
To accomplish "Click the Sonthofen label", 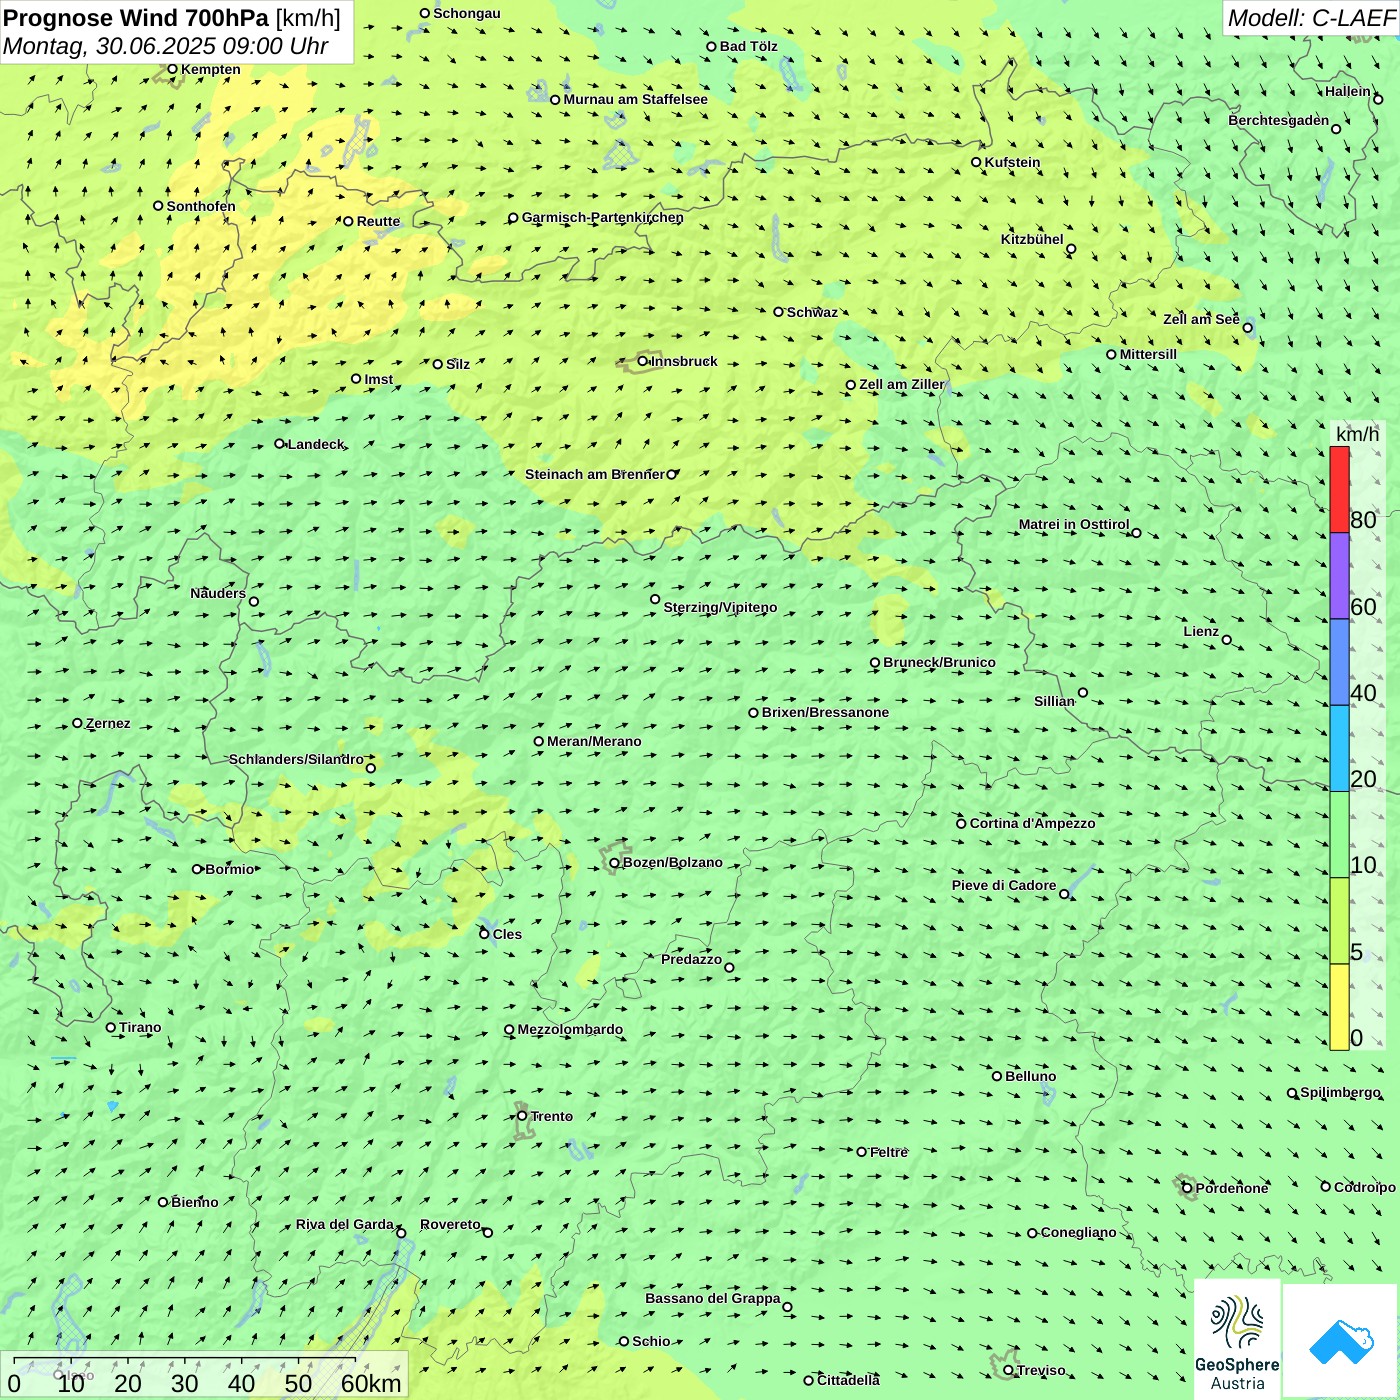I will (201, 206).
